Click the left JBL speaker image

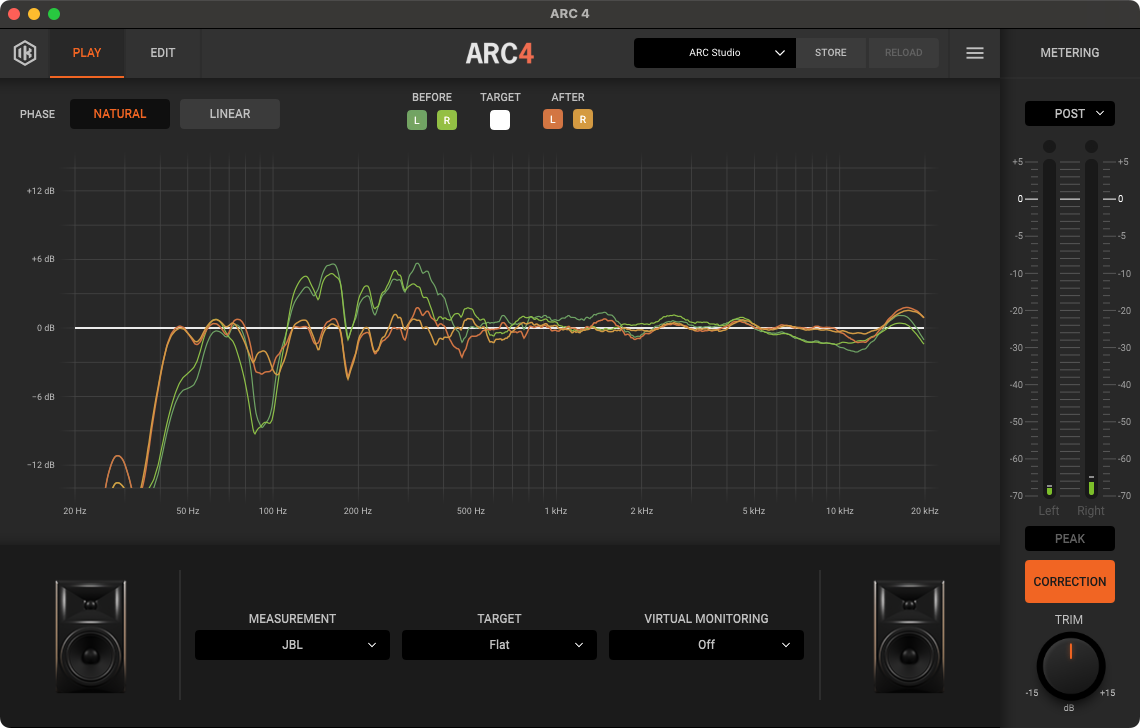click(x=90, y=636)
